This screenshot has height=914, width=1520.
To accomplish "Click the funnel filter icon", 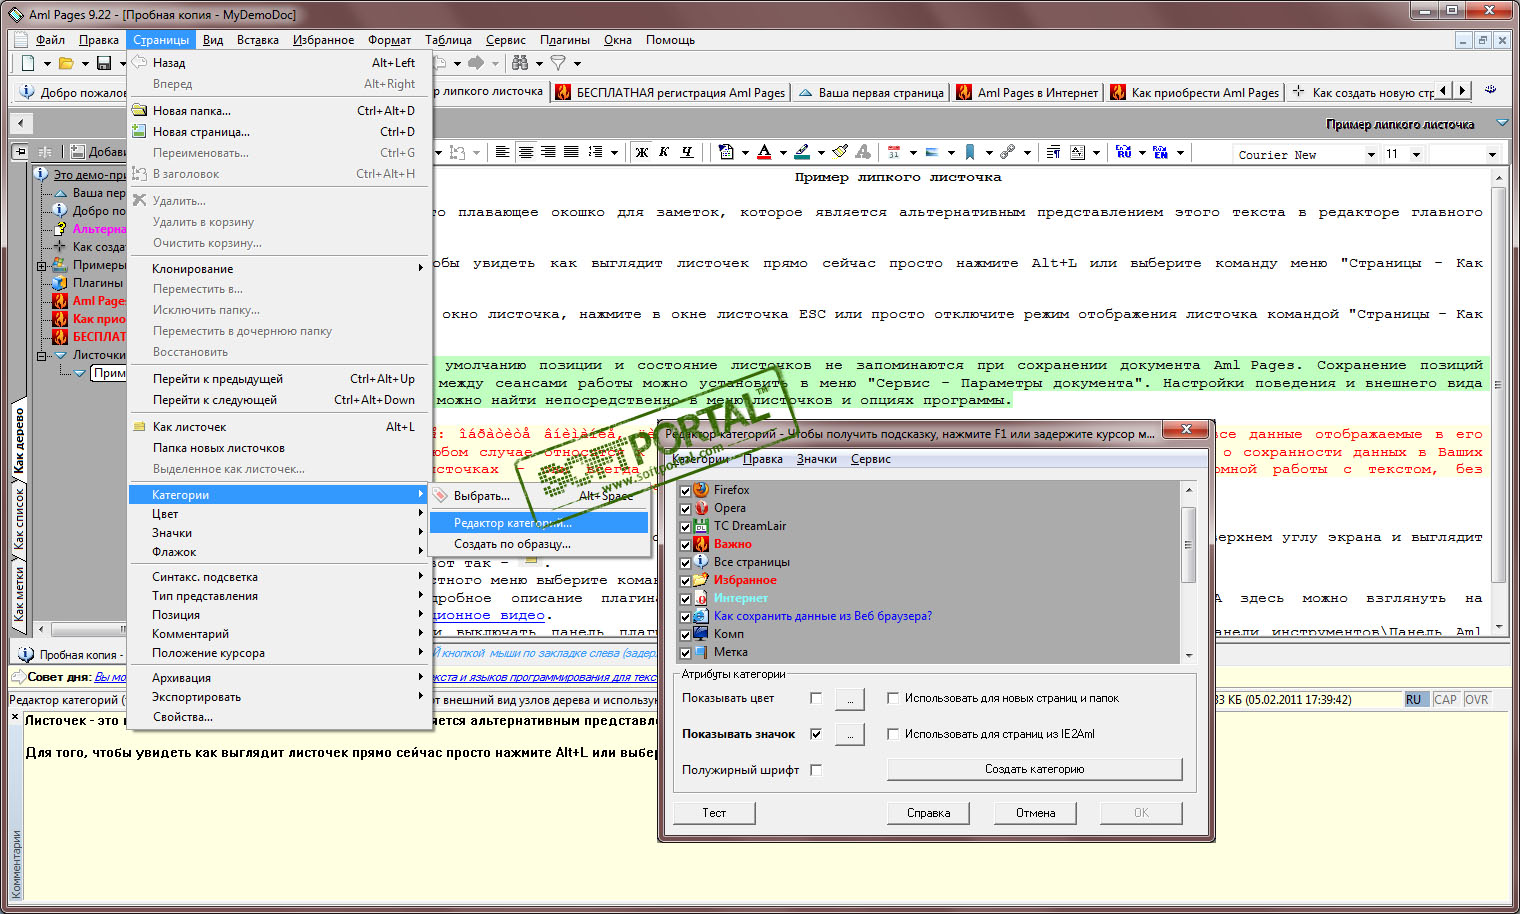I will [558, 63].
